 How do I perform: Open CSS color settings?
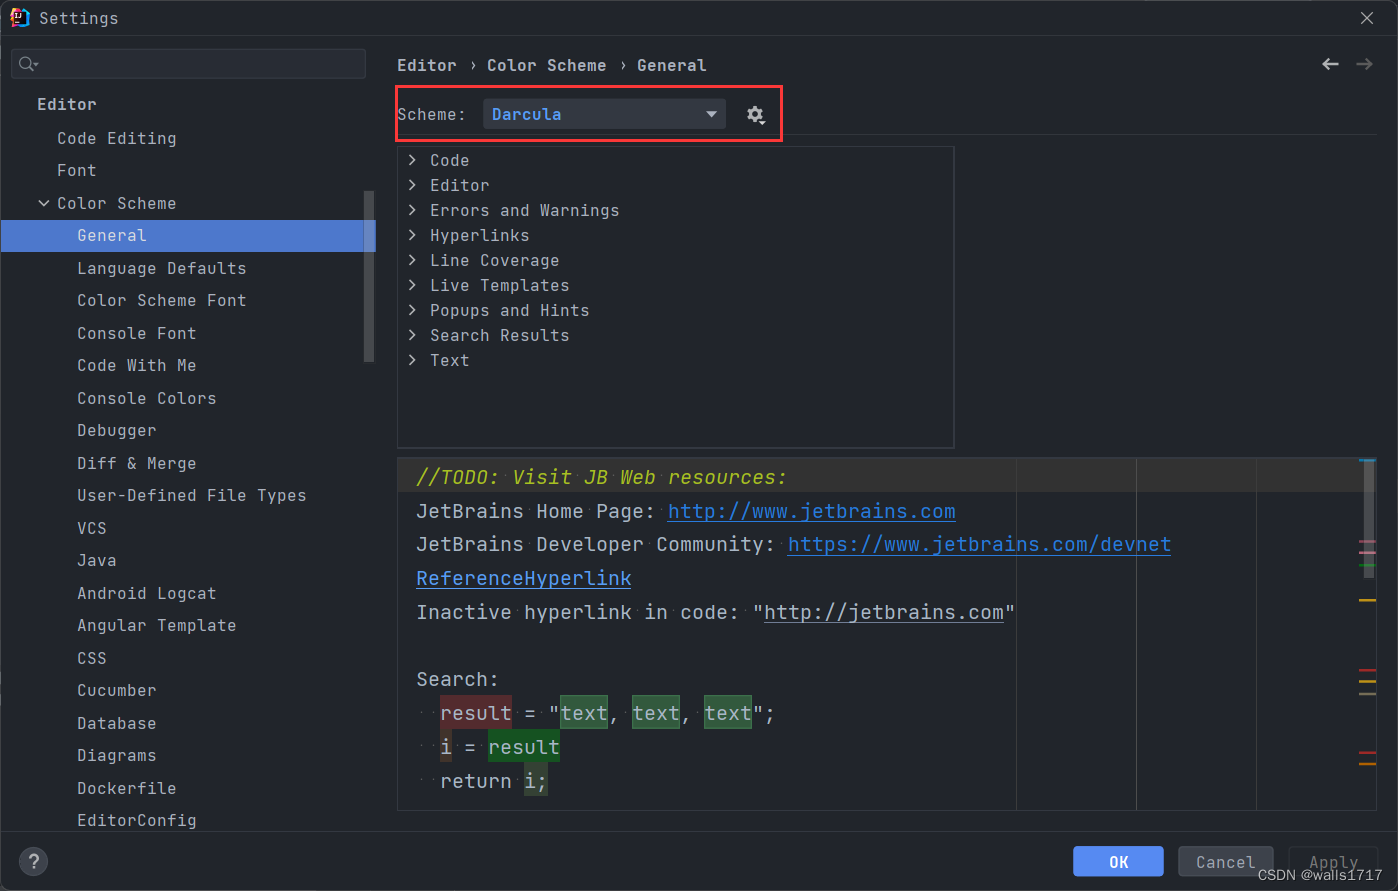92,658
